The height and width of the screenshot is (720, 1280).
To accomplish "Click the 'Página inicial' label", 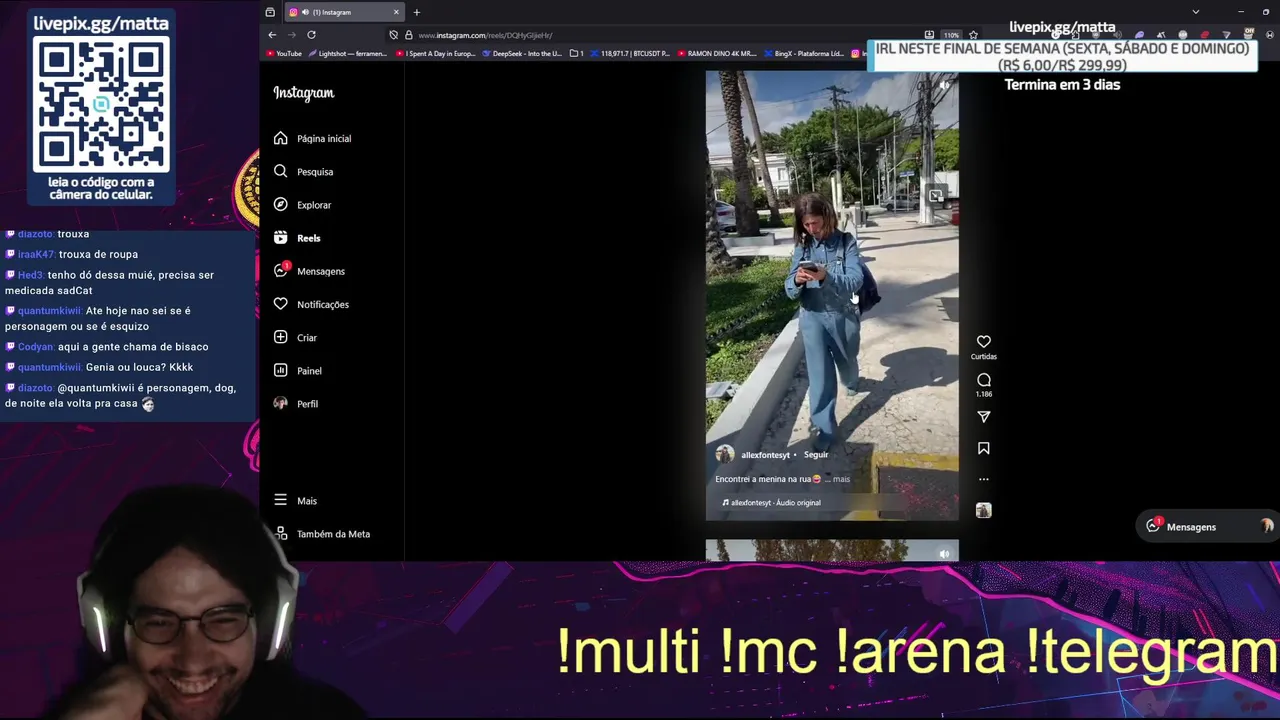I will coord(324,138).
